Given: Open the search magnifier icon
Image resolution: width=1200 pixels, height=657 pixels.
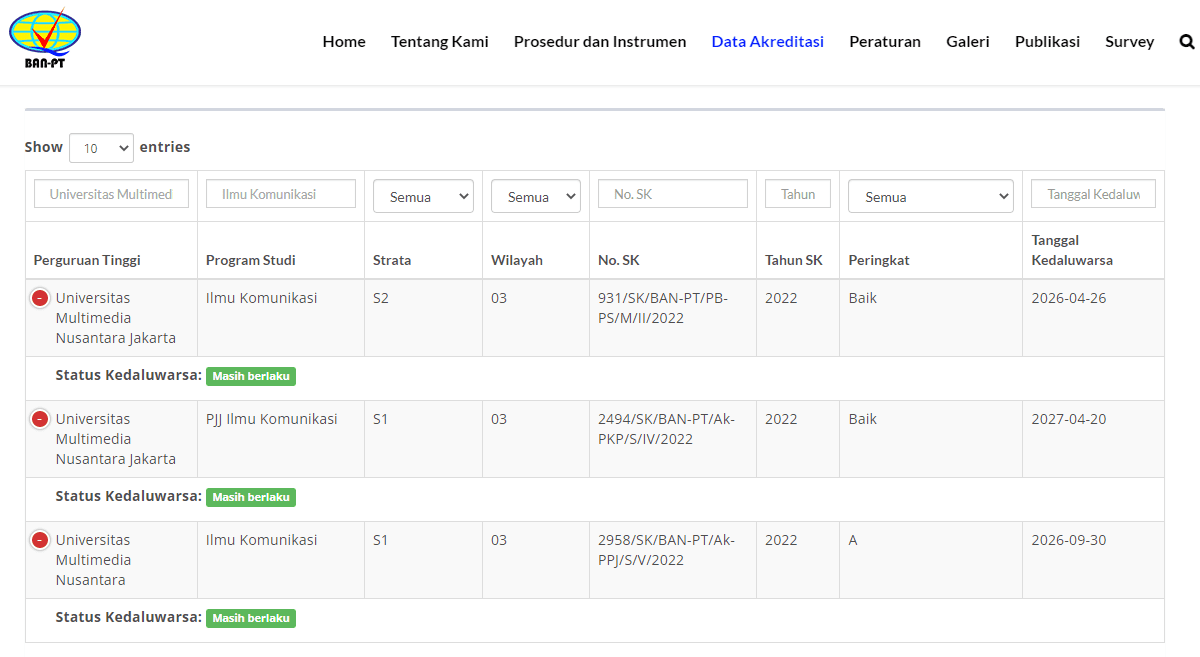Looking at the screenshot, I should (x=1187, y=42).
